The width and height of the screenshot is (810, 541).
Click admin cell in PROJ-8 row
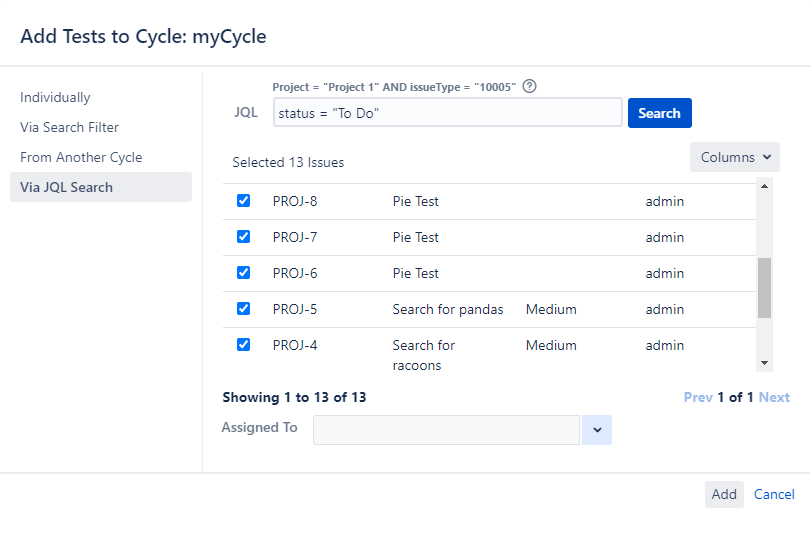point(665,201)
